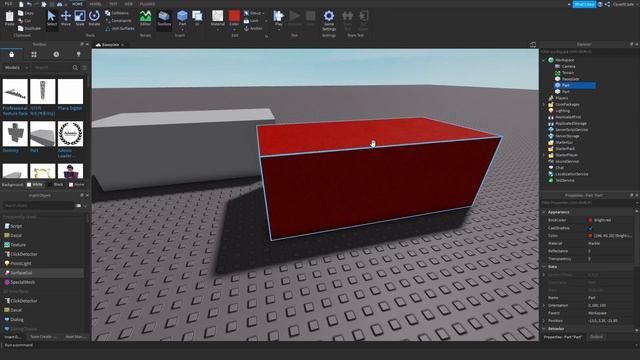Open Toolbox Creations lightbulb tab icon

[x=78, y=54]
